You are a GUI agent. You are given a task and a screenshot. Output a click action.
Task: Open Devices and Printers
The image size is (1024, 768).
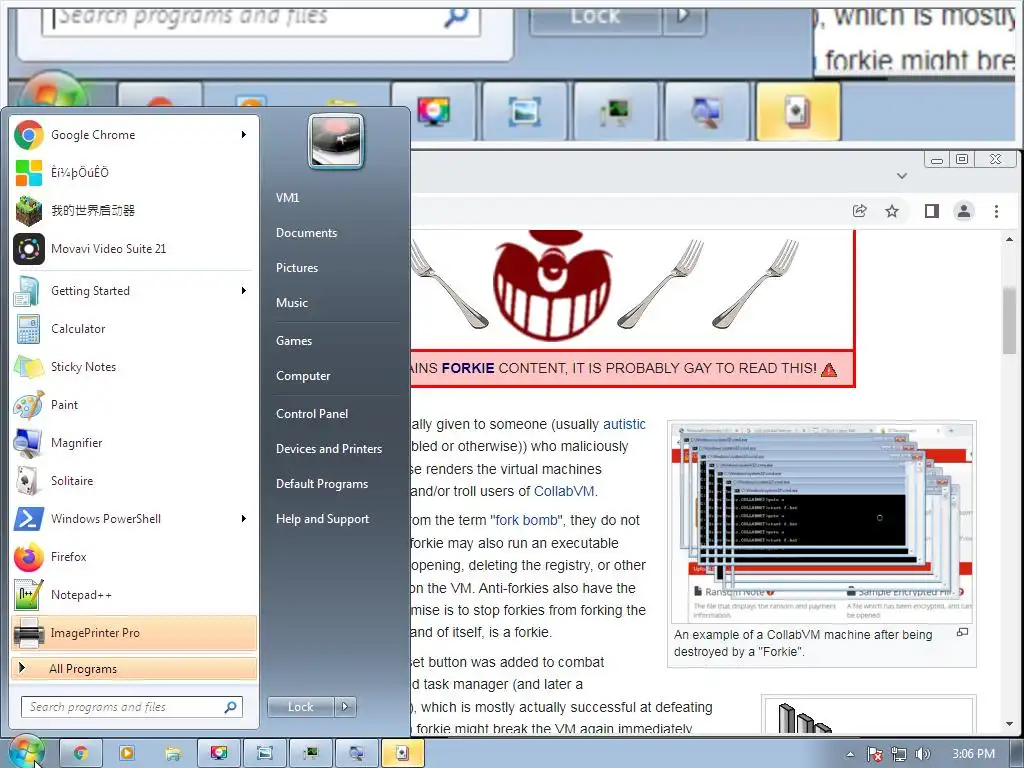pyautogui.click(x=328, y=449)
